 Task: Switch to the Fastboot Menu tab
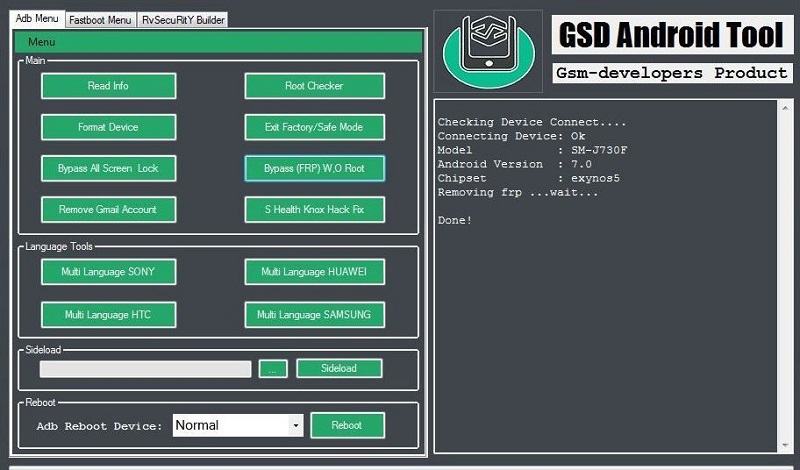click(x=101, y=19)
